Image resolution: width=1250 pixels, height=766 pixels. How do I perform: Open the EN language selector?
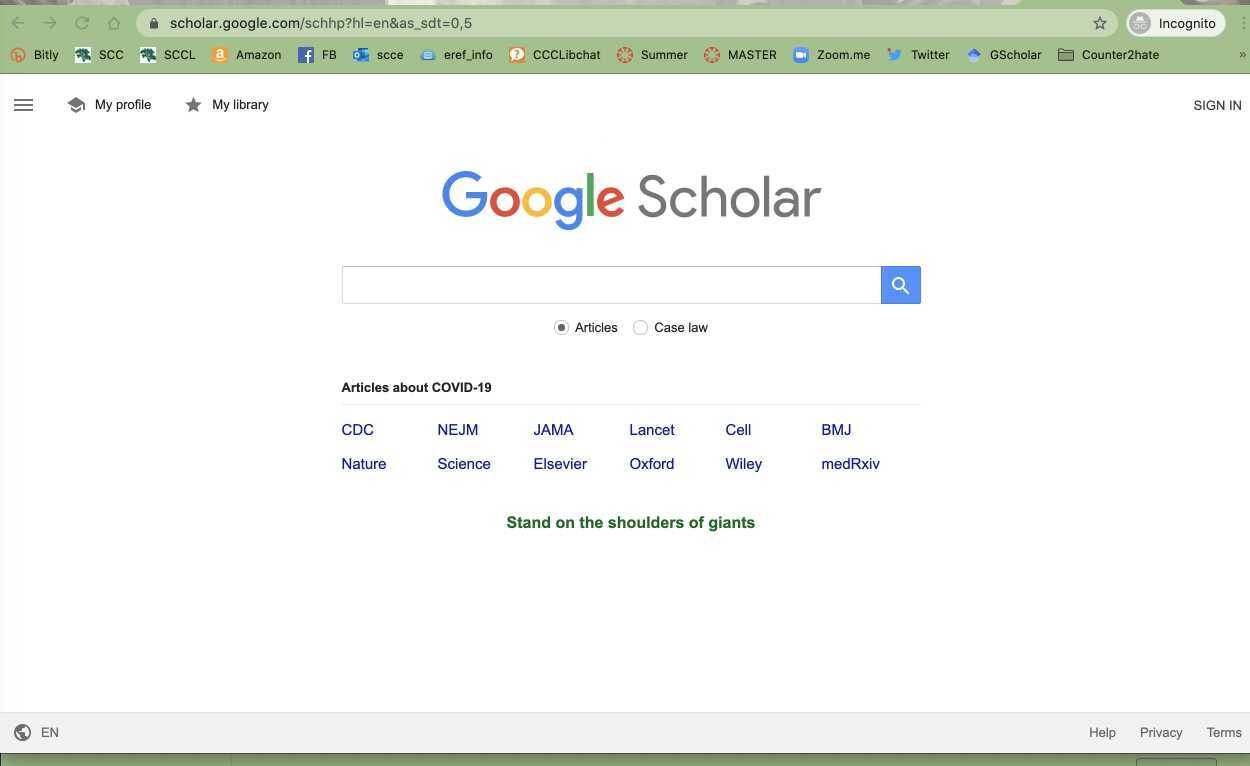coord(49,732)
